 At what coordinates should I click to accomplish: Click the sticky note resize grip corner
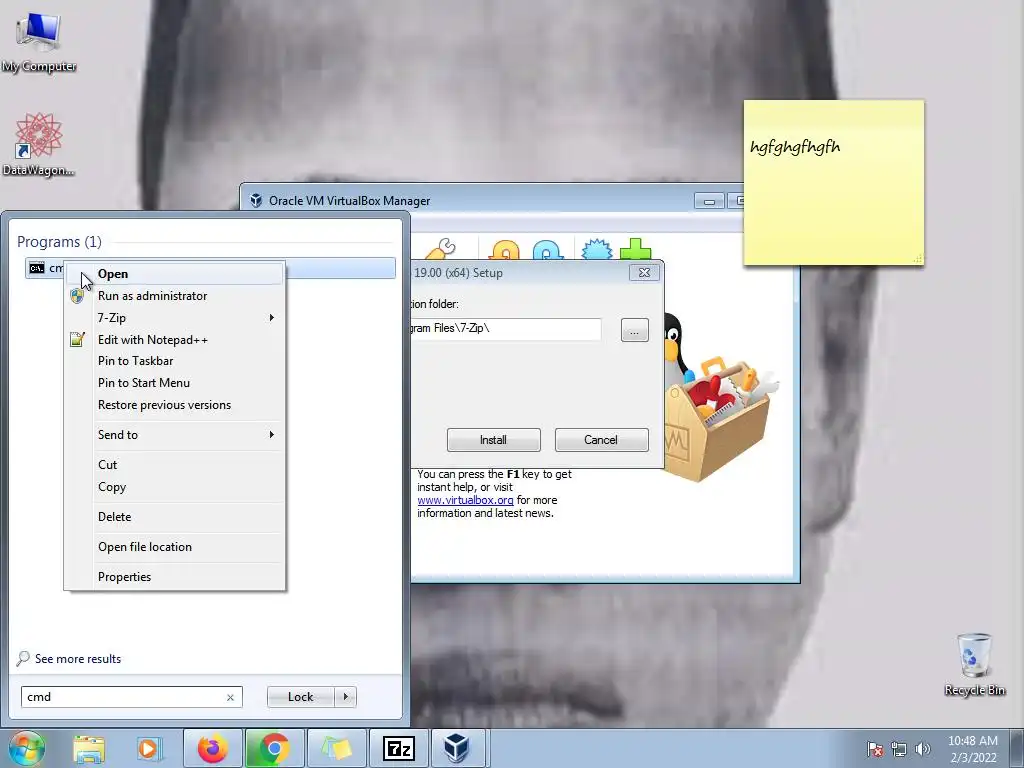point(918,259)
